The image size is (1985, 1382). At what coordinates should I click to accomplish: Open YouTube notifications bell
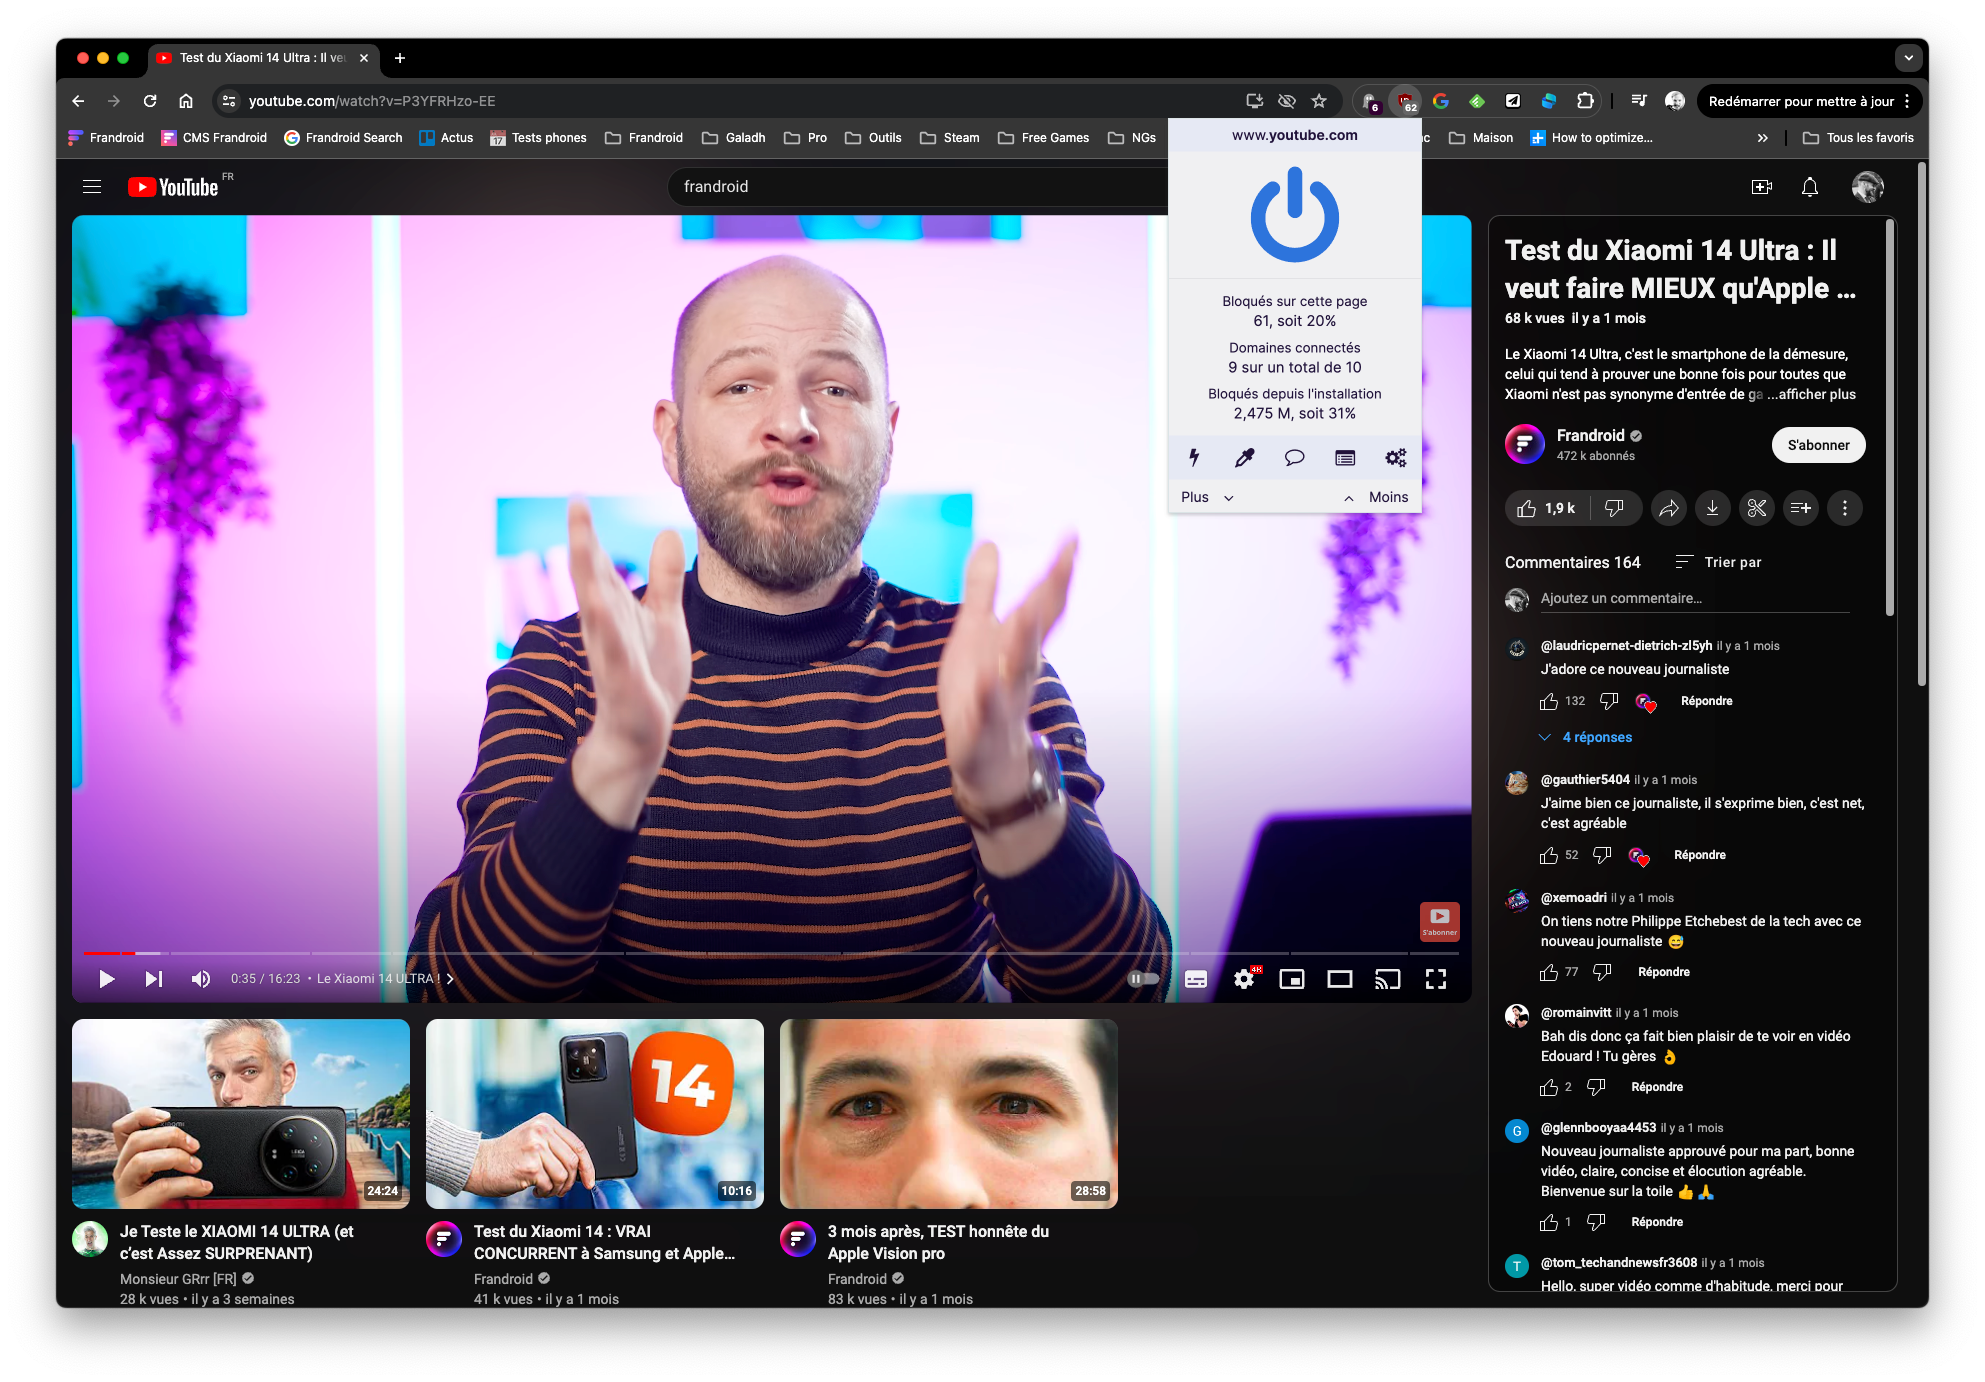pos(1809,187)
